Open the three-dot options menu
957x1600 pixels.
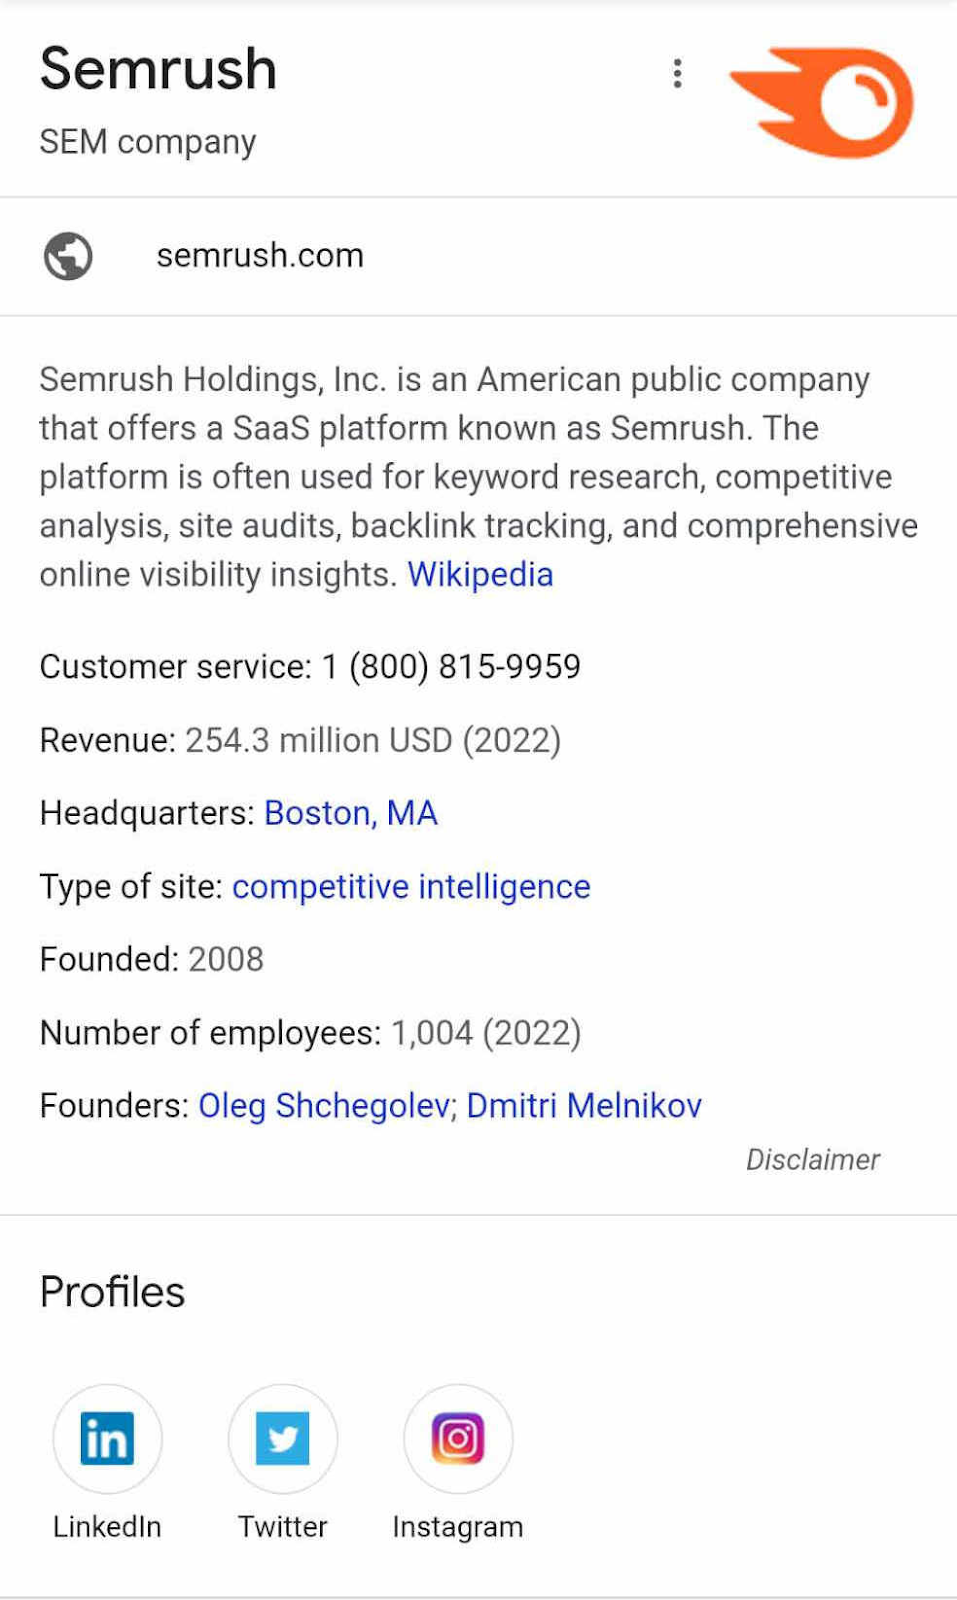678,73
